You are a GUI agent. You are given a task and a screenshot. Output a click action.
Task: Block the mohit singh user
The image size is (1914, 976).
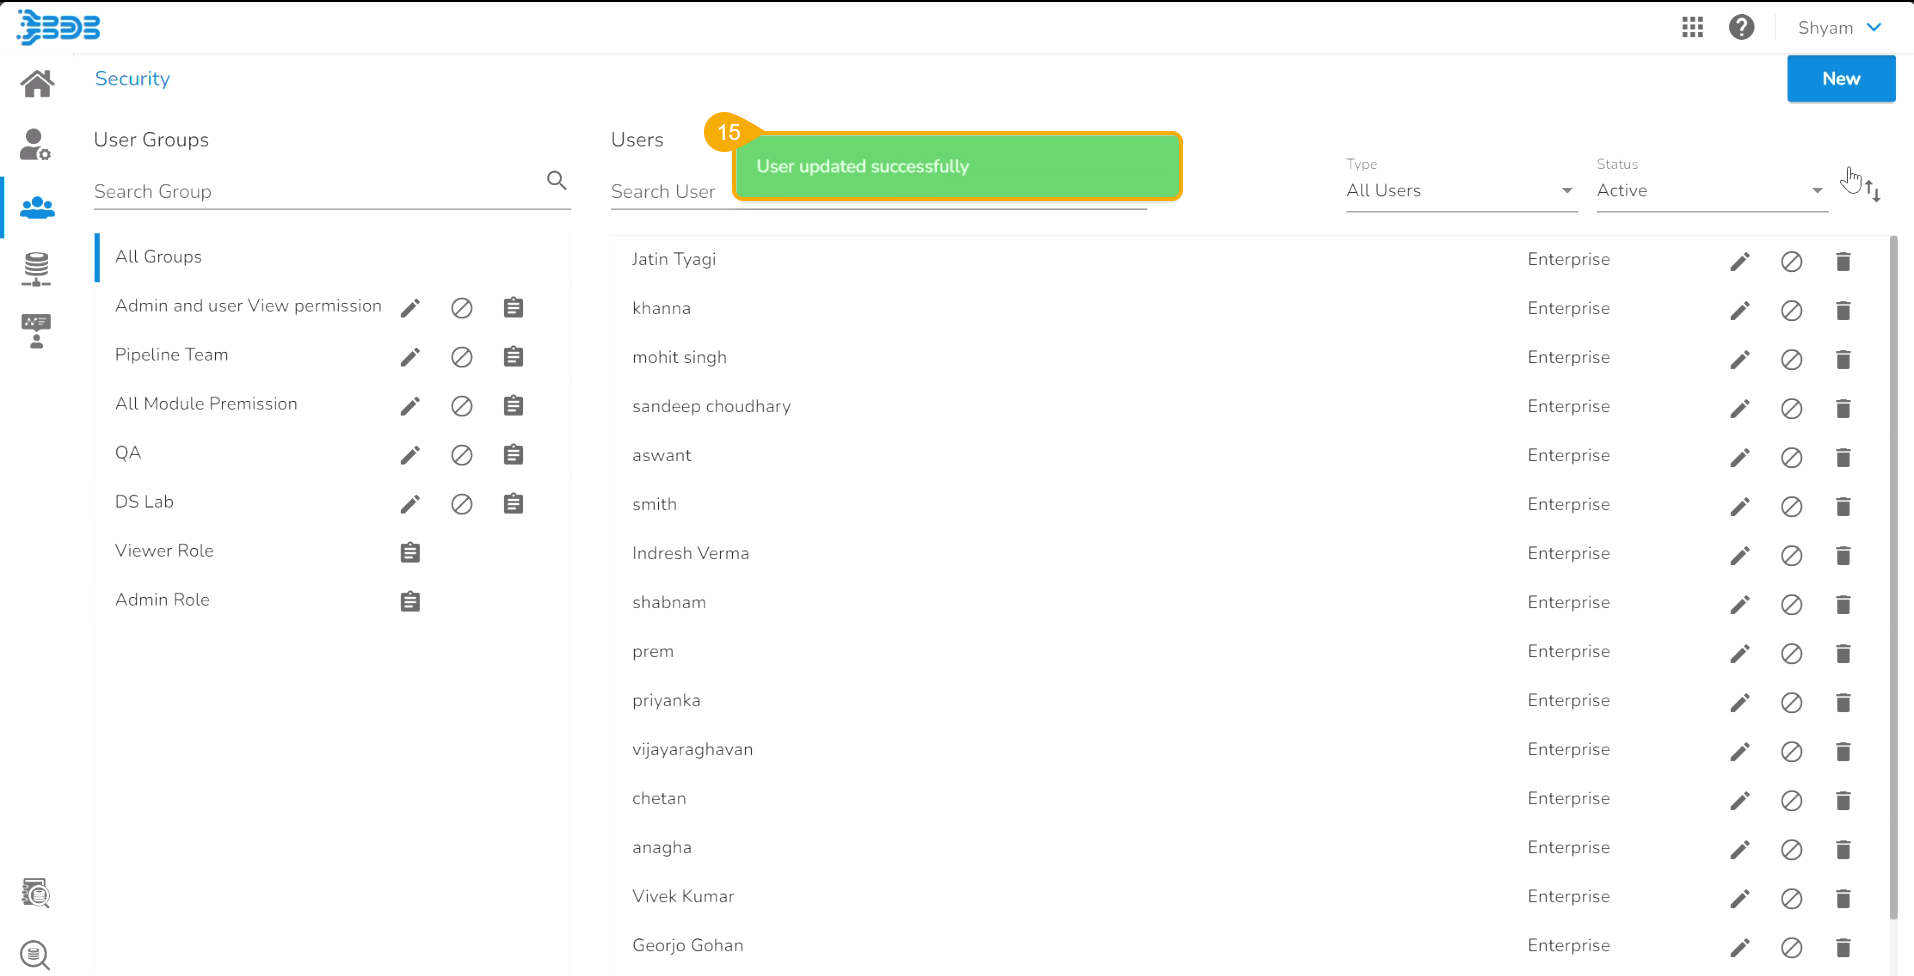pos(1791,359)
